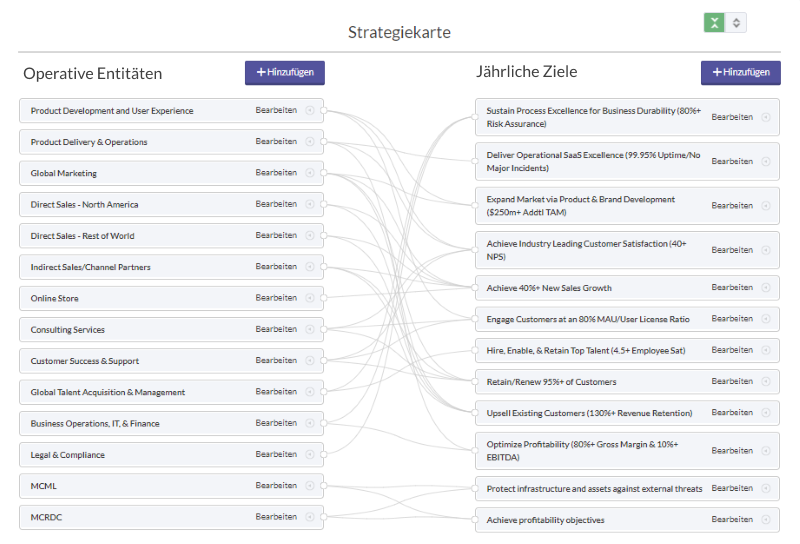This screenshot has height=544, width=800.
Task: Select the Customer Success & Support entity
Action: click(x=171, y=361)
